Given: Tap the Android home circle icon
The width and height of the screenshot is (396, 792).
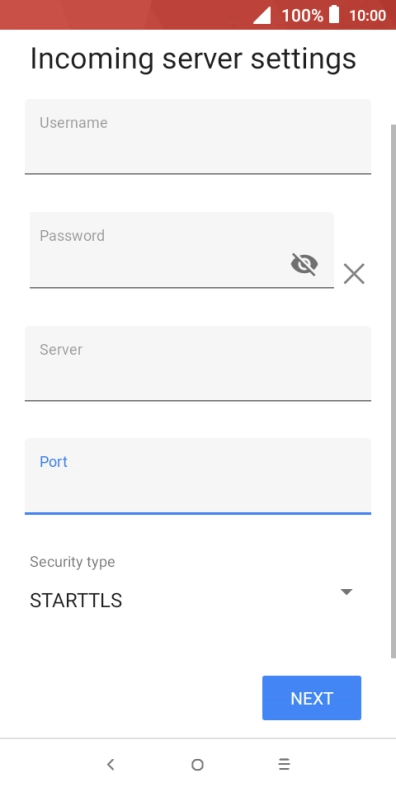Looking at the screenshot, I should [197, 765].
